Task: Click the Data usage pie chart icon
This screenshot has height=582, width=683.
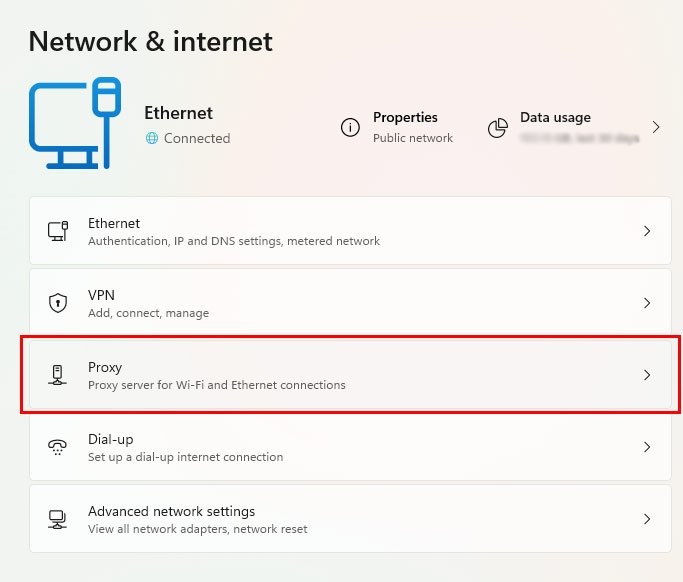Action: tap(497, 128)
